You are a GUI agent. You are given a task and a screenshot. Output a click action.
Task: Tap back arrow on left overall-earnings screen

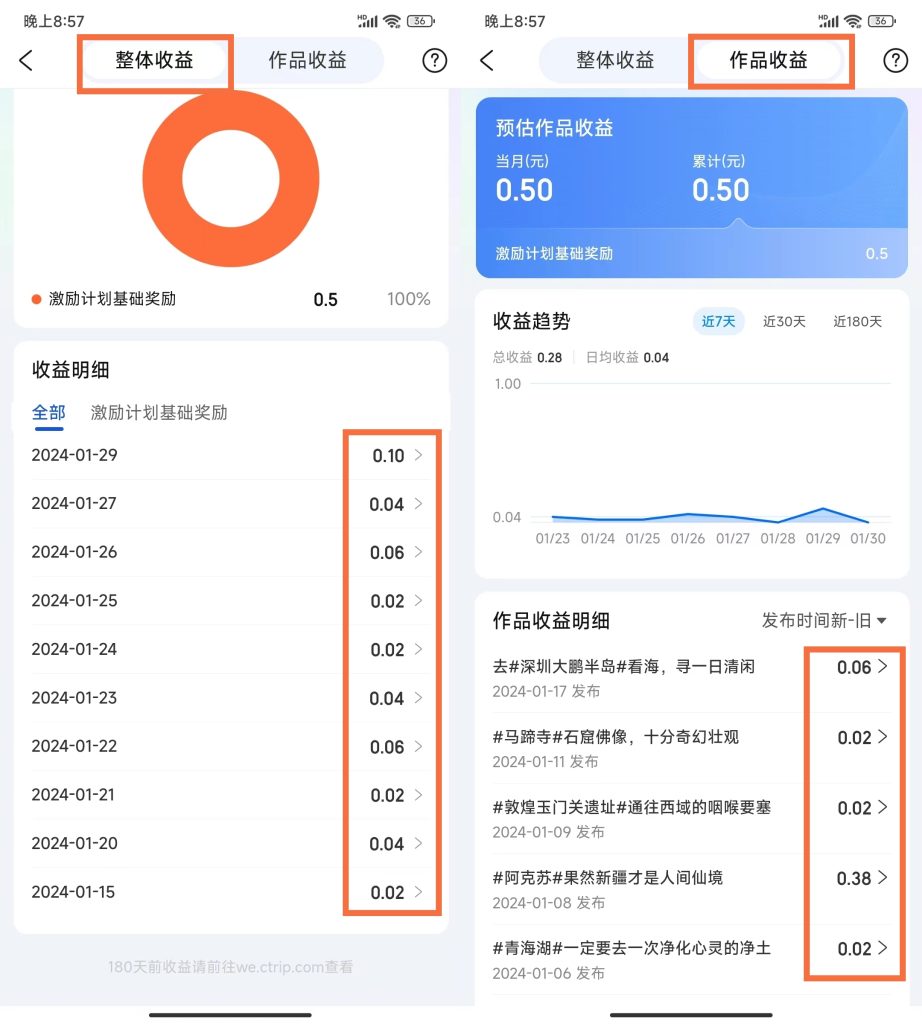(x=26, y=61)
